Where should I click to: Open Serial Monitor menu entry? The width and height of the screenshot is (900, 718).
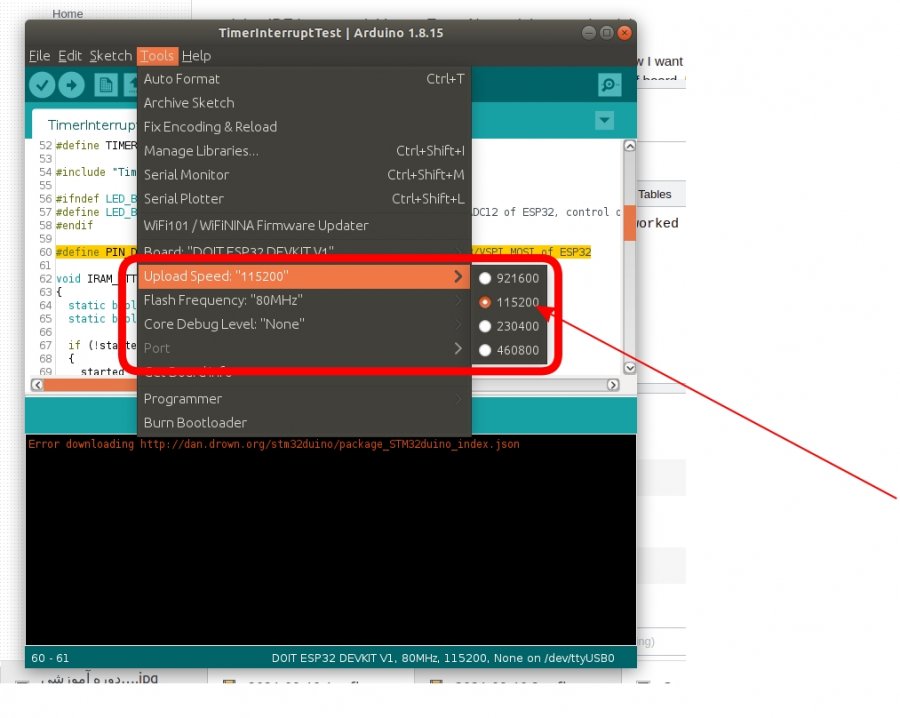coord(304,175)
